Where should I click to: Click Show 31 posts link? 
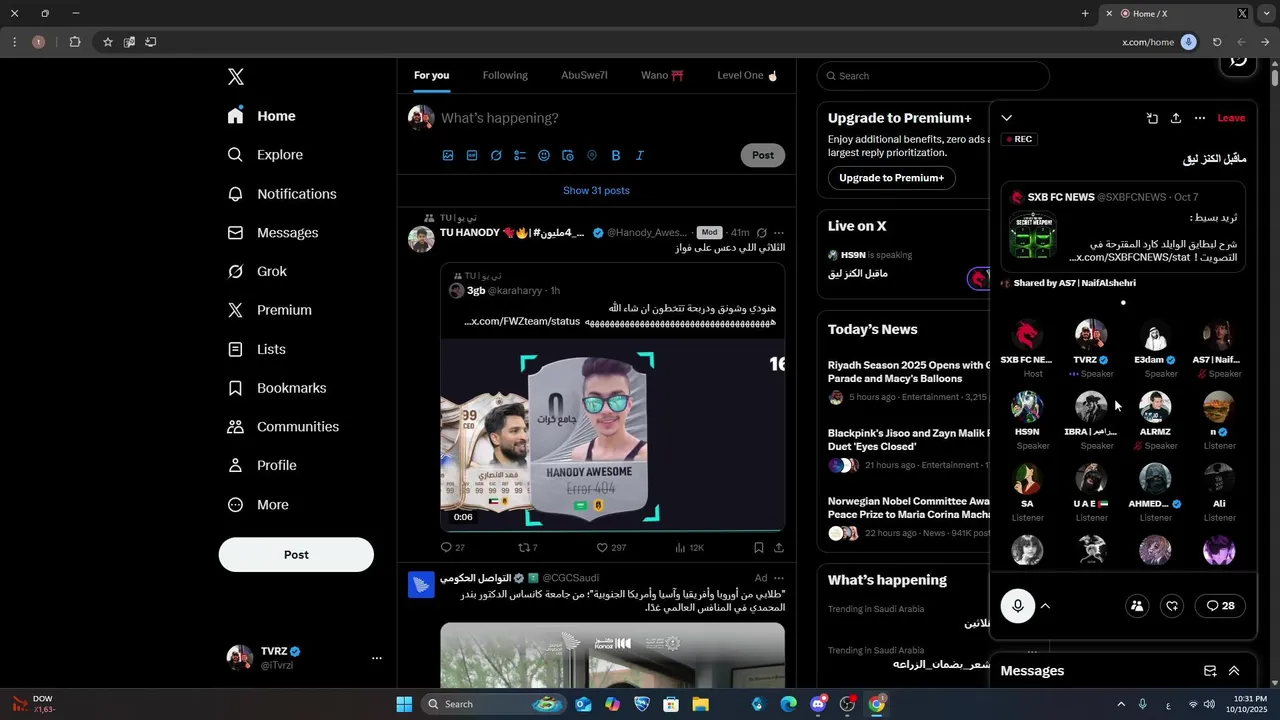pyautogui.click(x=596, y=191)
